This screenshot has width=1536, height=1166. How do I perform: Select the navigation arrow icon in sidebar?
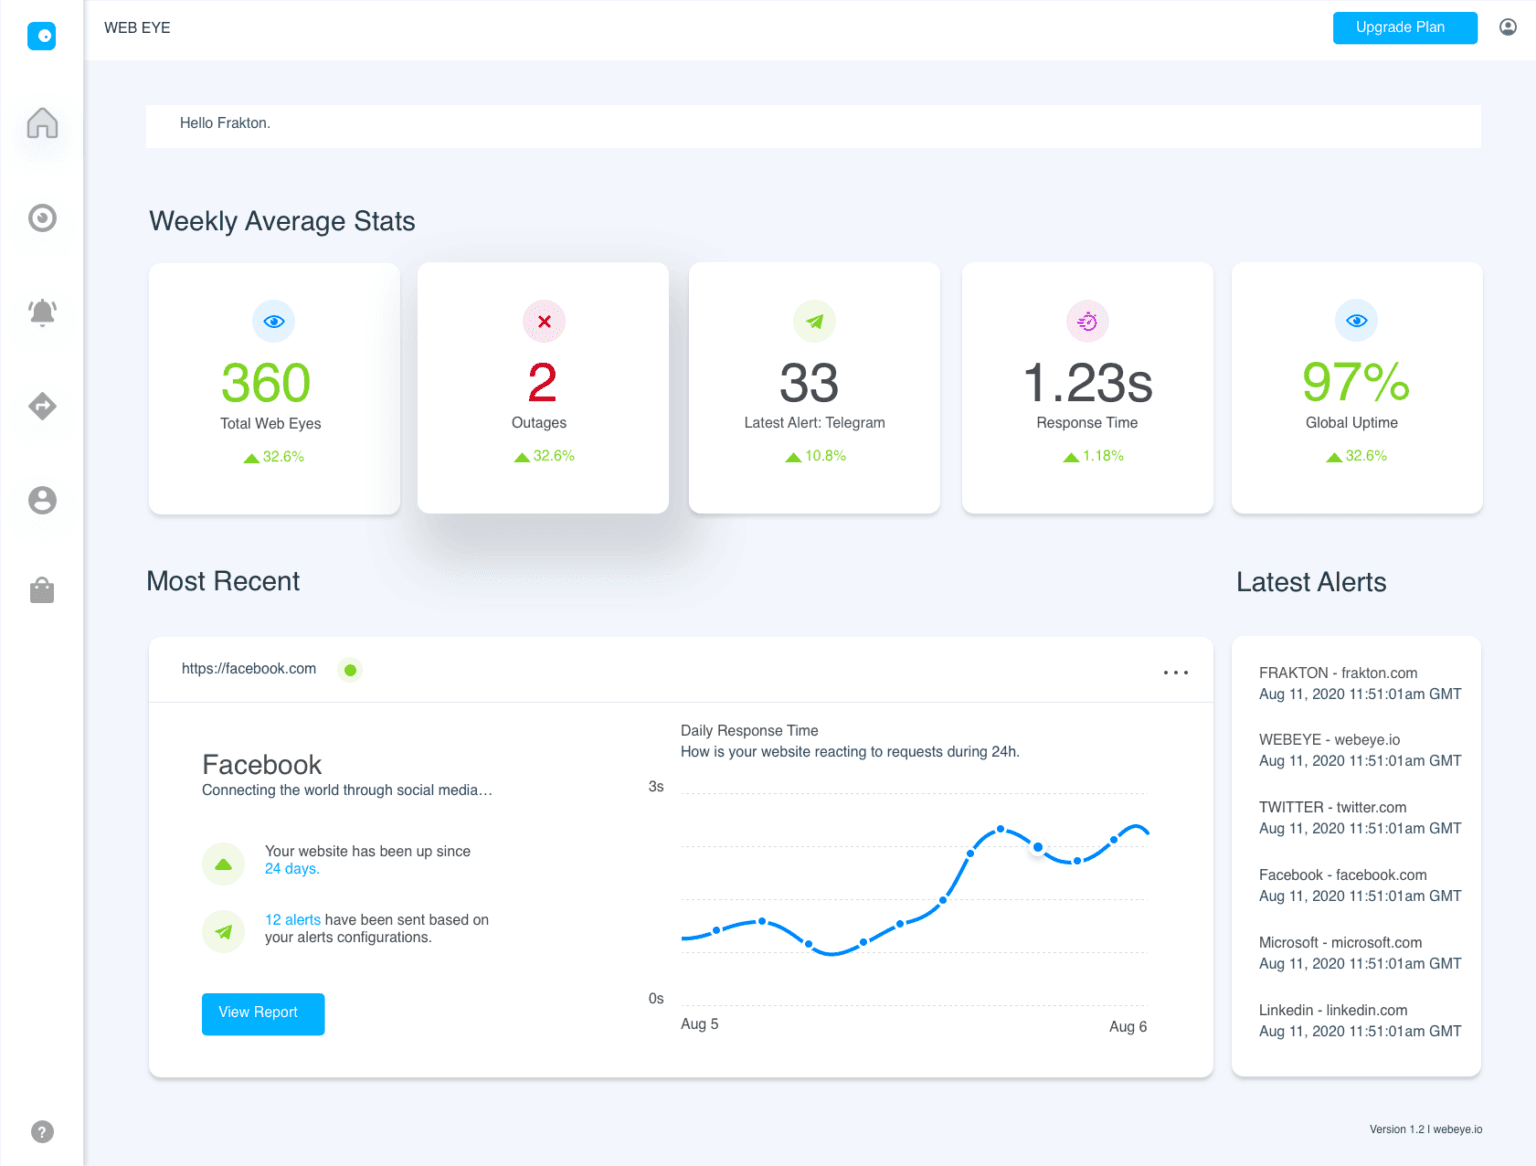[42, 406]
